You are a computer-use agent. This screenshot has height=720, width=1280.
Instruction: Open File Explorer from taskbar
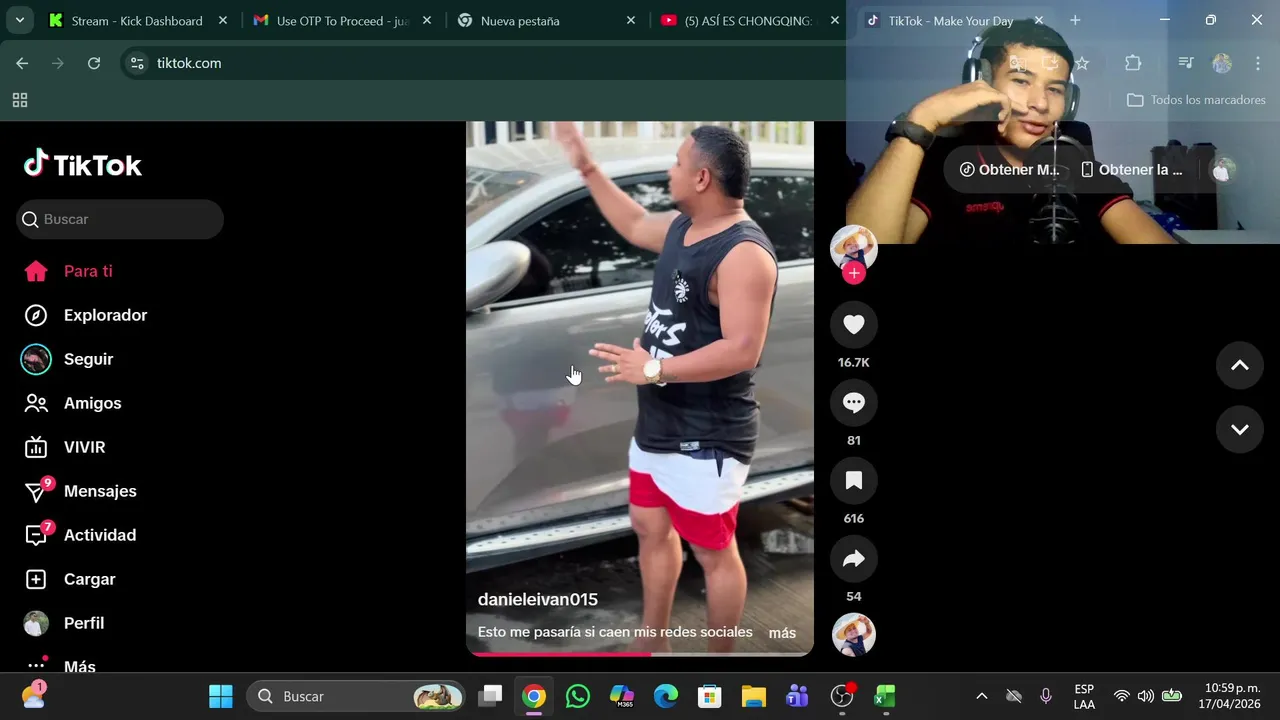coord(754,696)
